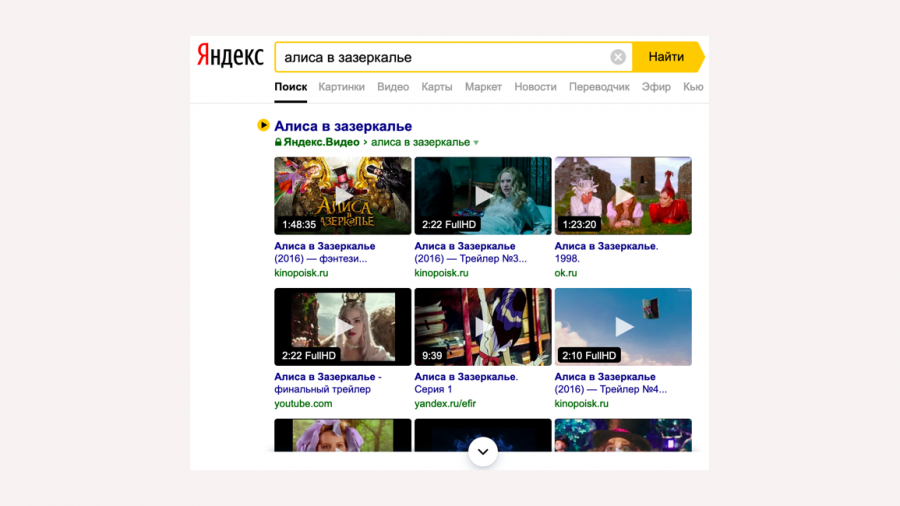Switch to the Картинки tab
This screenshot has height=506, width=900.
(x=342, y=87)
